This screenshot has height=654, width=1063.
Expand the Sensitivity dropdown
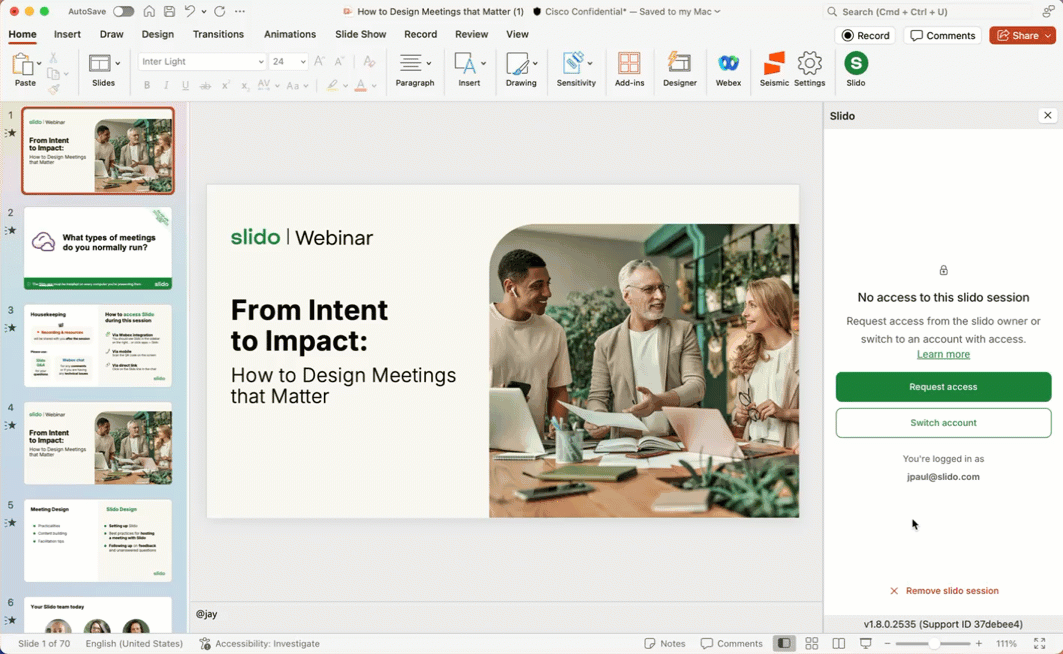[590, 63]
